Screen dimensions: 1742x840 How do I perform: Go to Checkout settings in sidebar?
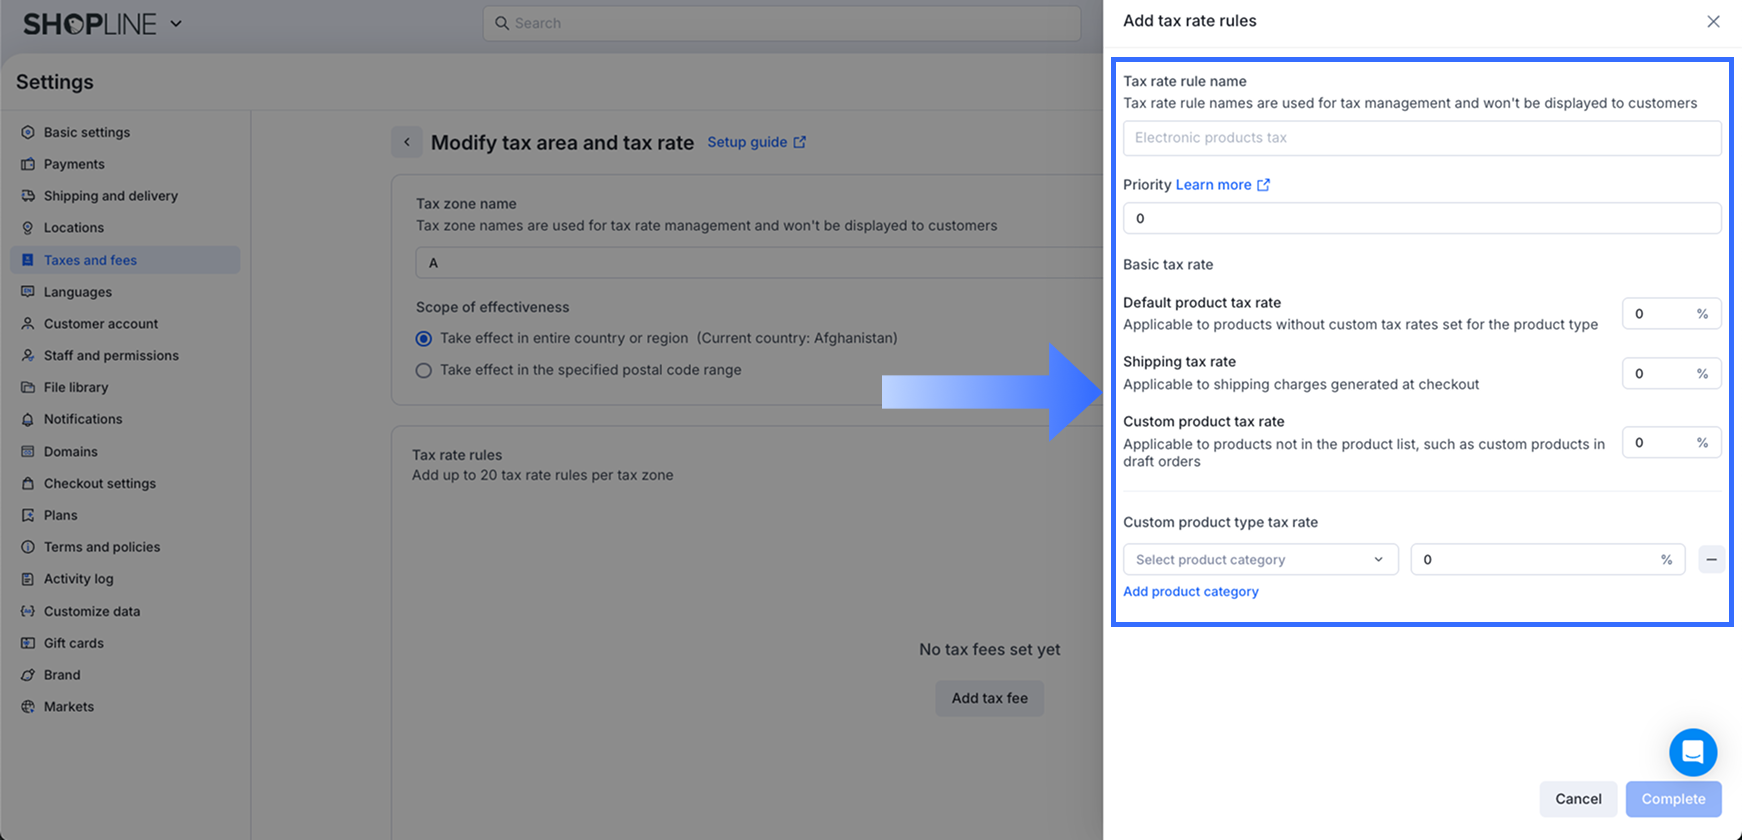coord(100,483)
